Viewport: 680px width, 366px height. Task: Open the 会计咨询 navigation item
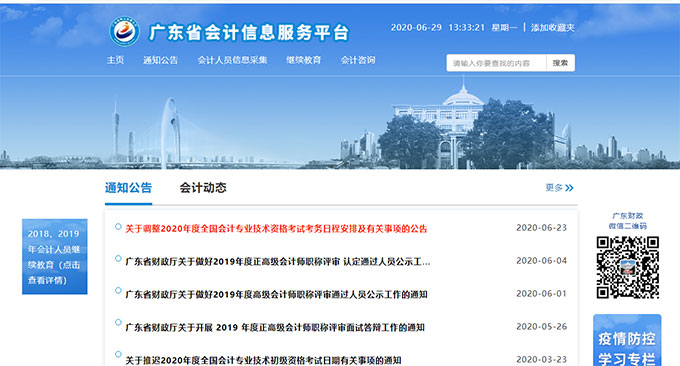tap(358, 60)
